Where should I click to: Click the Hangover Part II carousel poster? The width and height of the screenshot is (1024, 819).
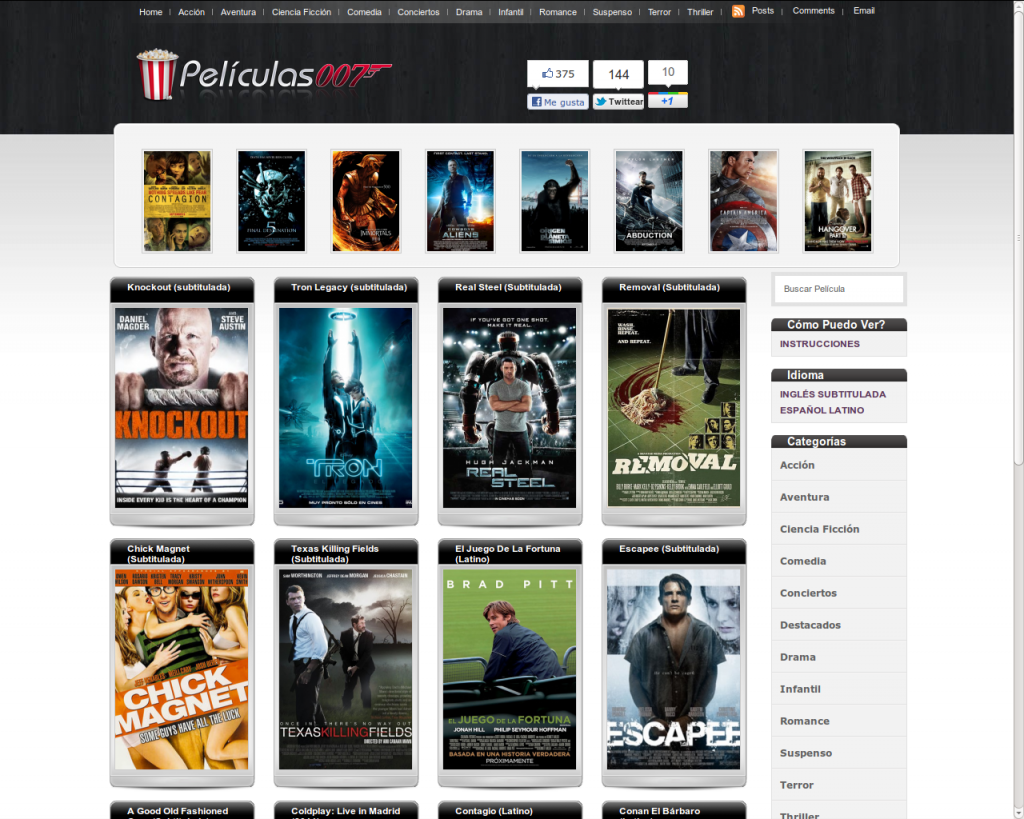coord(838,201)
